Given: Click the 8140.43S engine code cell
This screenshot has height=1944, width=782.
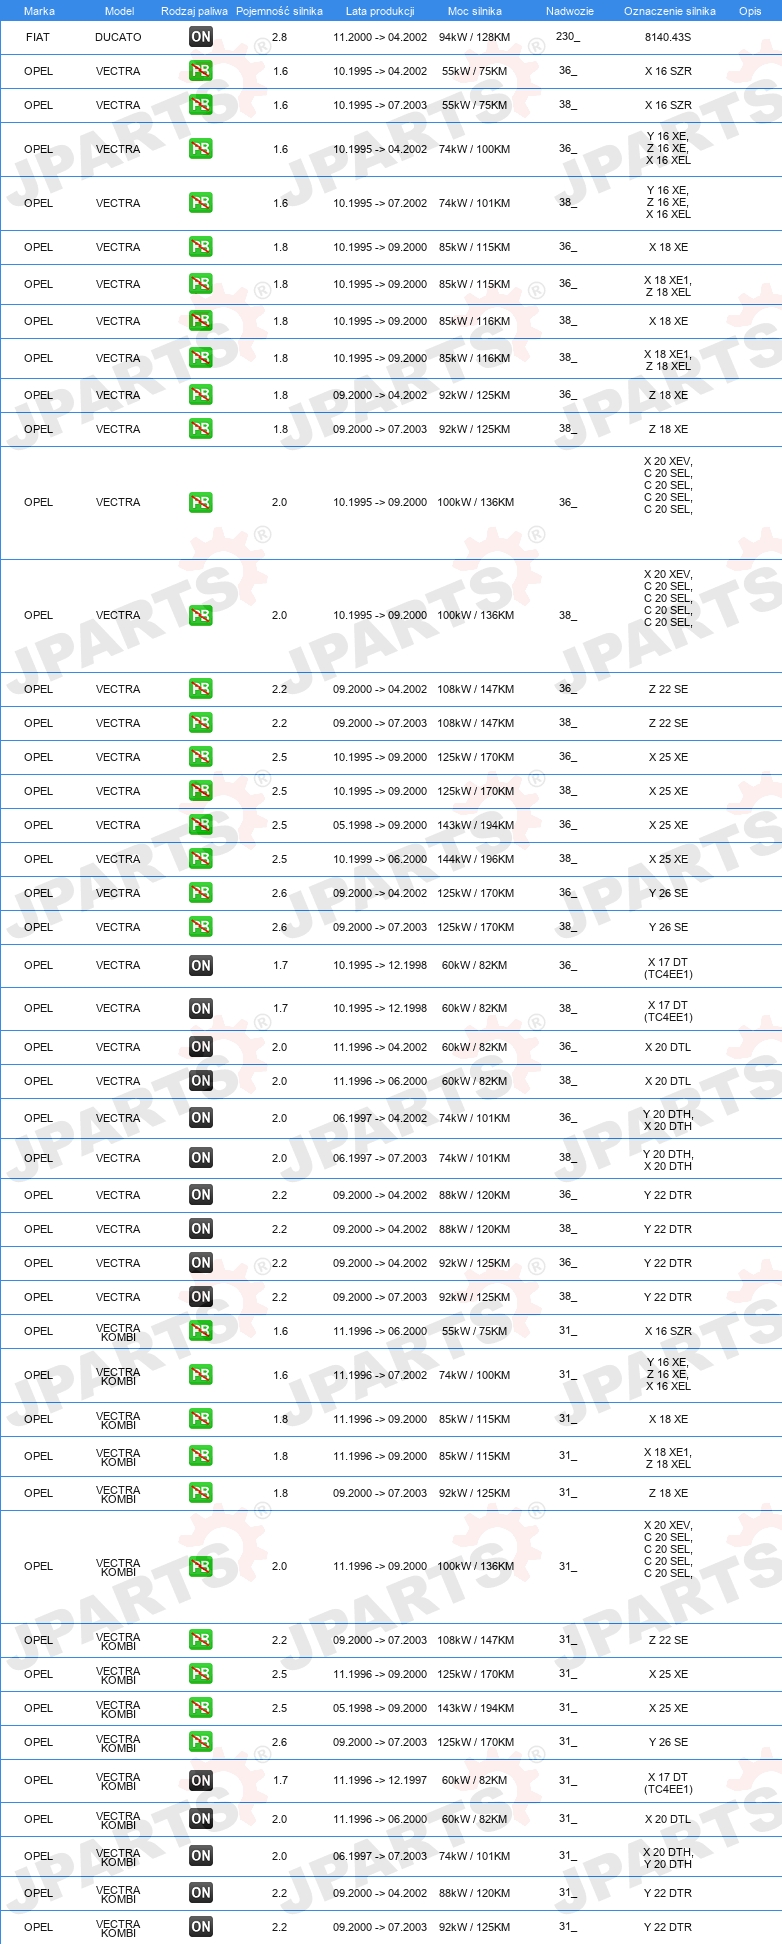Looking at the screenshot, I should click(x=668, y=37).
